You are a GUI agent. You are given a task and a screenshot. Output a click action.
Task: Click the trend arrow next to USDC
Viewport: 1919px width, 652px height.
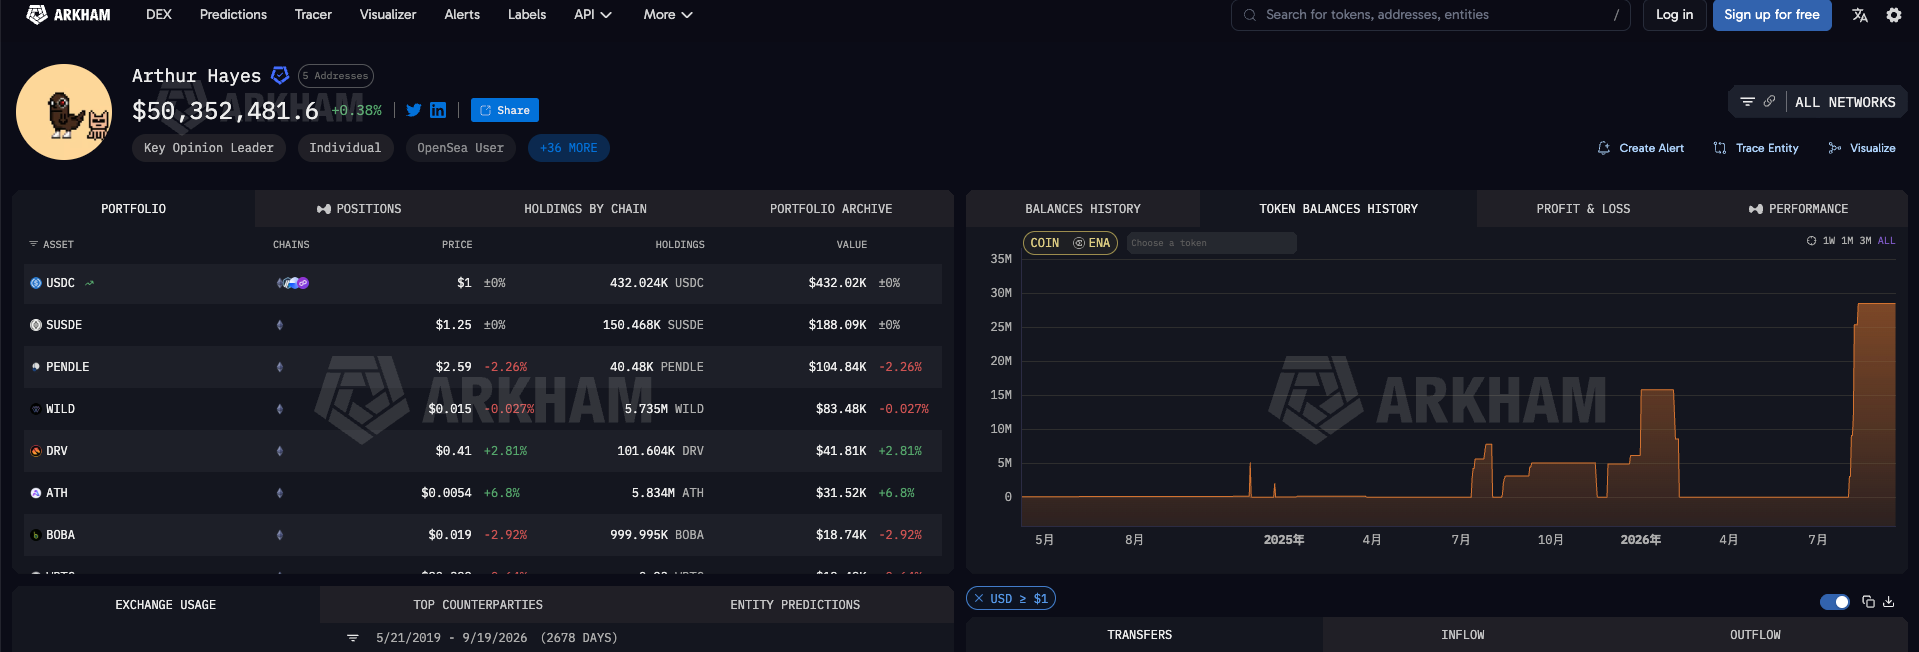(x=90, y=283)
